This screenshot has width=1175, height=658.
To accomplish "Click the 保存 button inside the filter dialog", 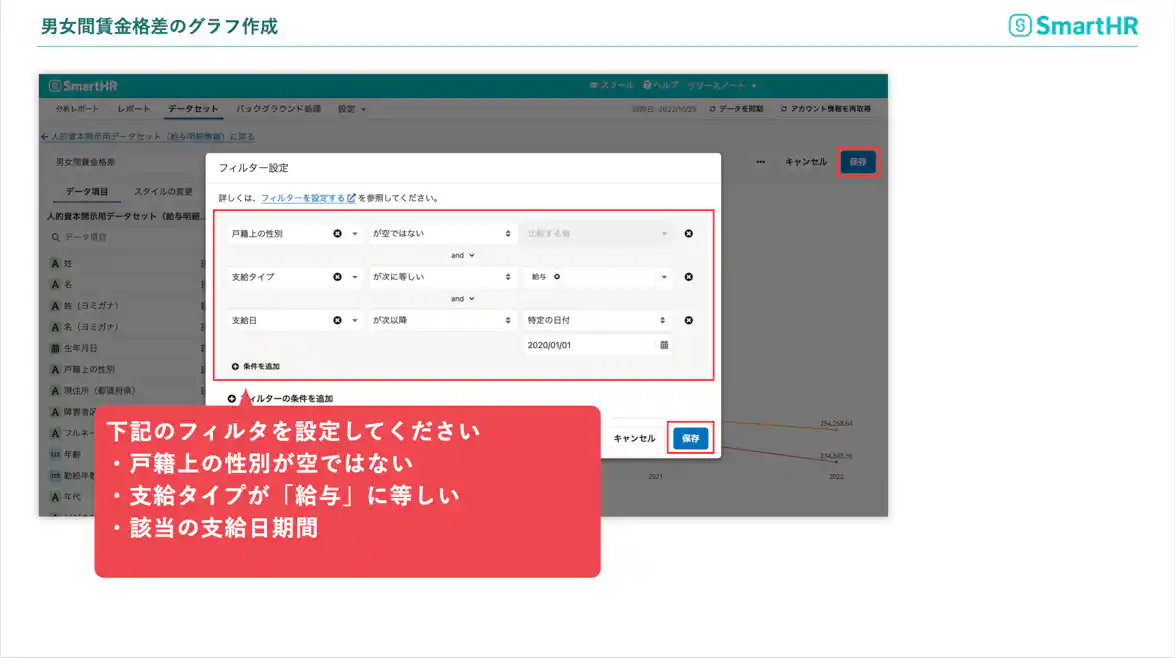I will (690, 437).
